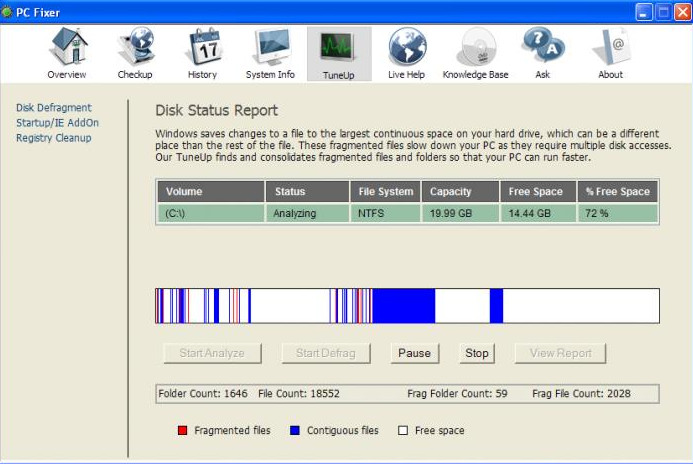
Task: Click the Volume column header
Action: tap(211, 191)
